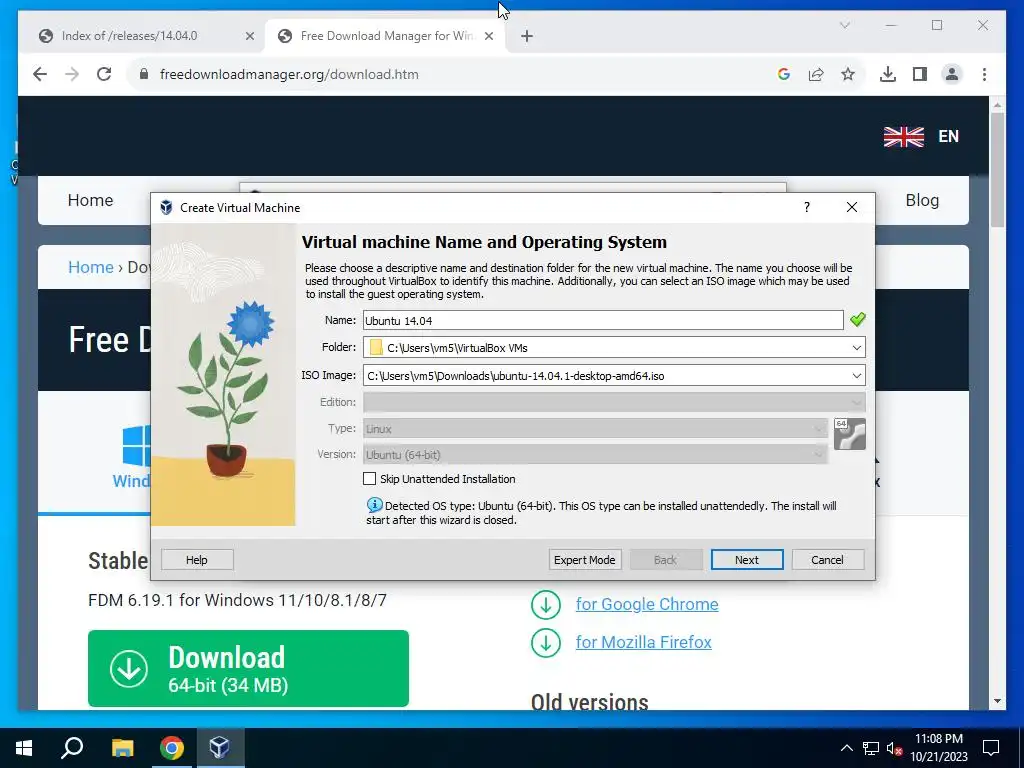This screenshot has height=768, width=1024.
Task: Open the notification center icon
Action: [x=991, y=748]
